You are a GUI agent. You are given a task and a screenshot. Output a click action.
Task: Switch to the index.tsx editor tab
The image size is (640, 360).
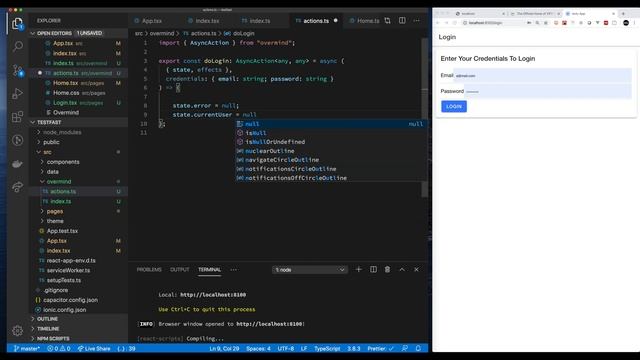[207, 21]
